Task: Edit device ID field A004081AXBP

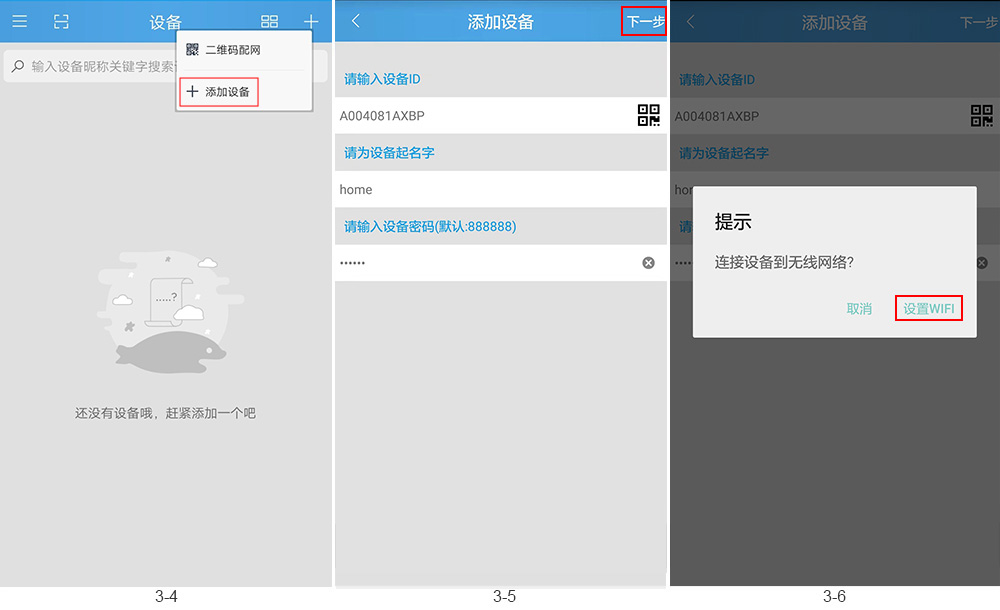Action: point(485,115)
